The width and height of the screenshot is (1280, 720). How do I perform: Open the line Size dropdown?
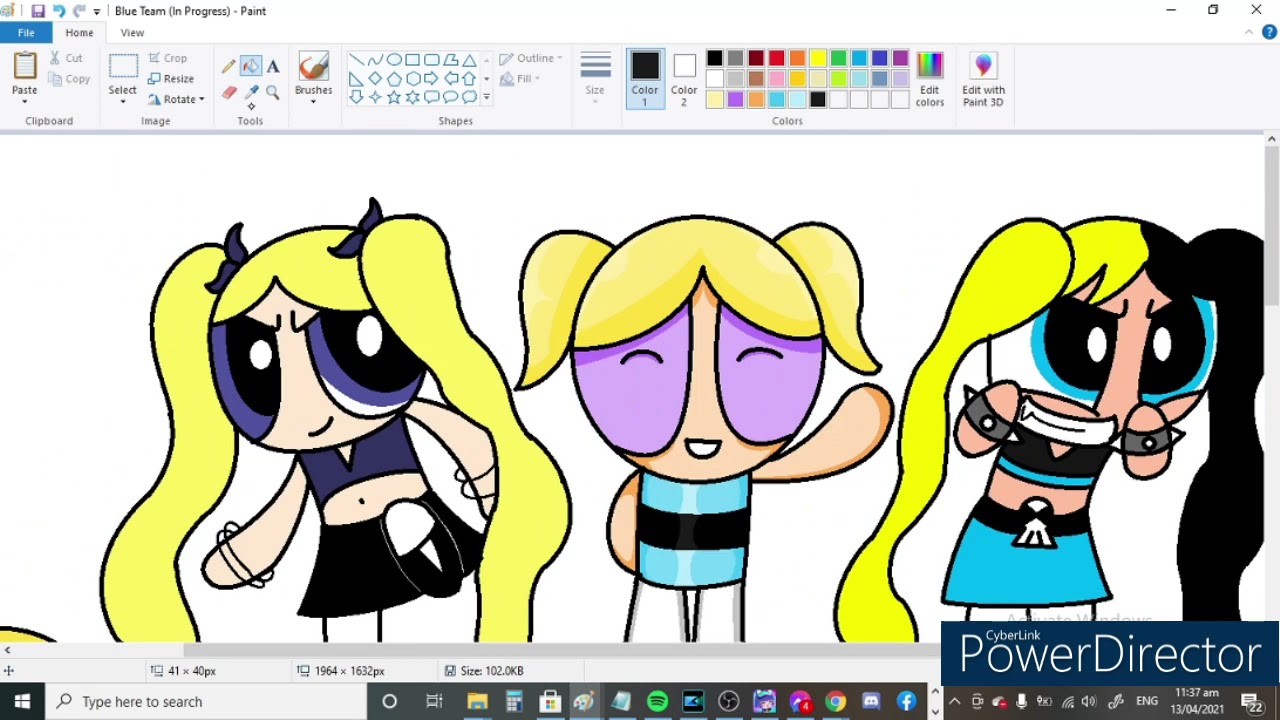(595, 77)
